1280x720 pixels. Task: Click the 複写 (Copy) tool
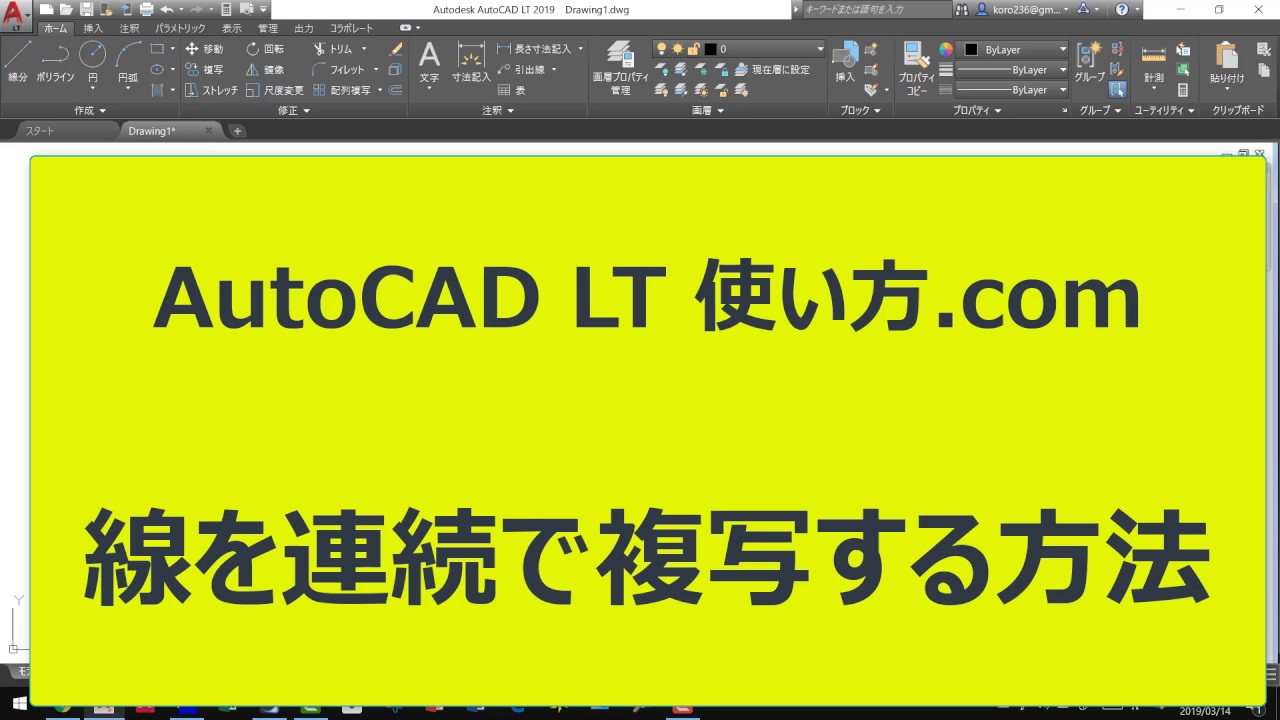coord(205,69)
